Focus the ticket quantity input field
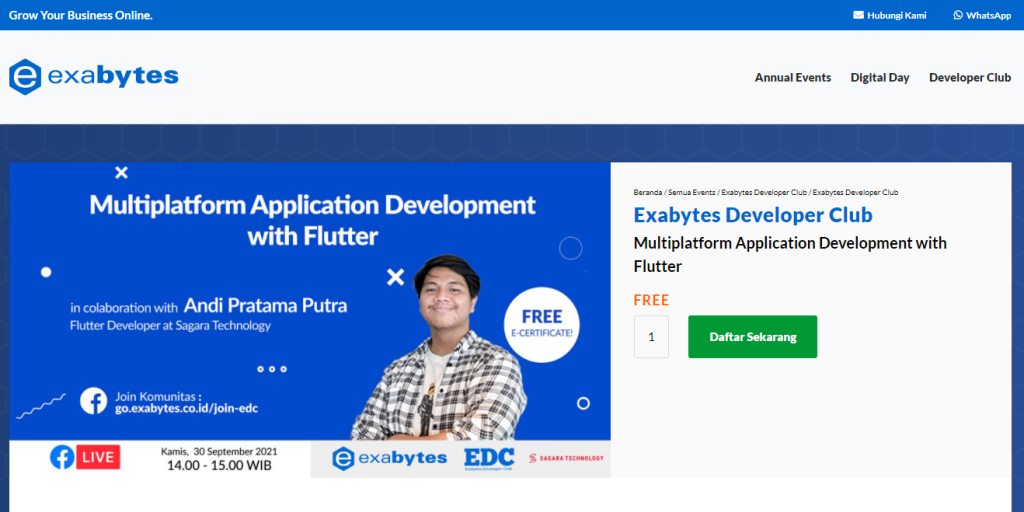The width and height of the screenshot is (1024, 512). [651, 337]
